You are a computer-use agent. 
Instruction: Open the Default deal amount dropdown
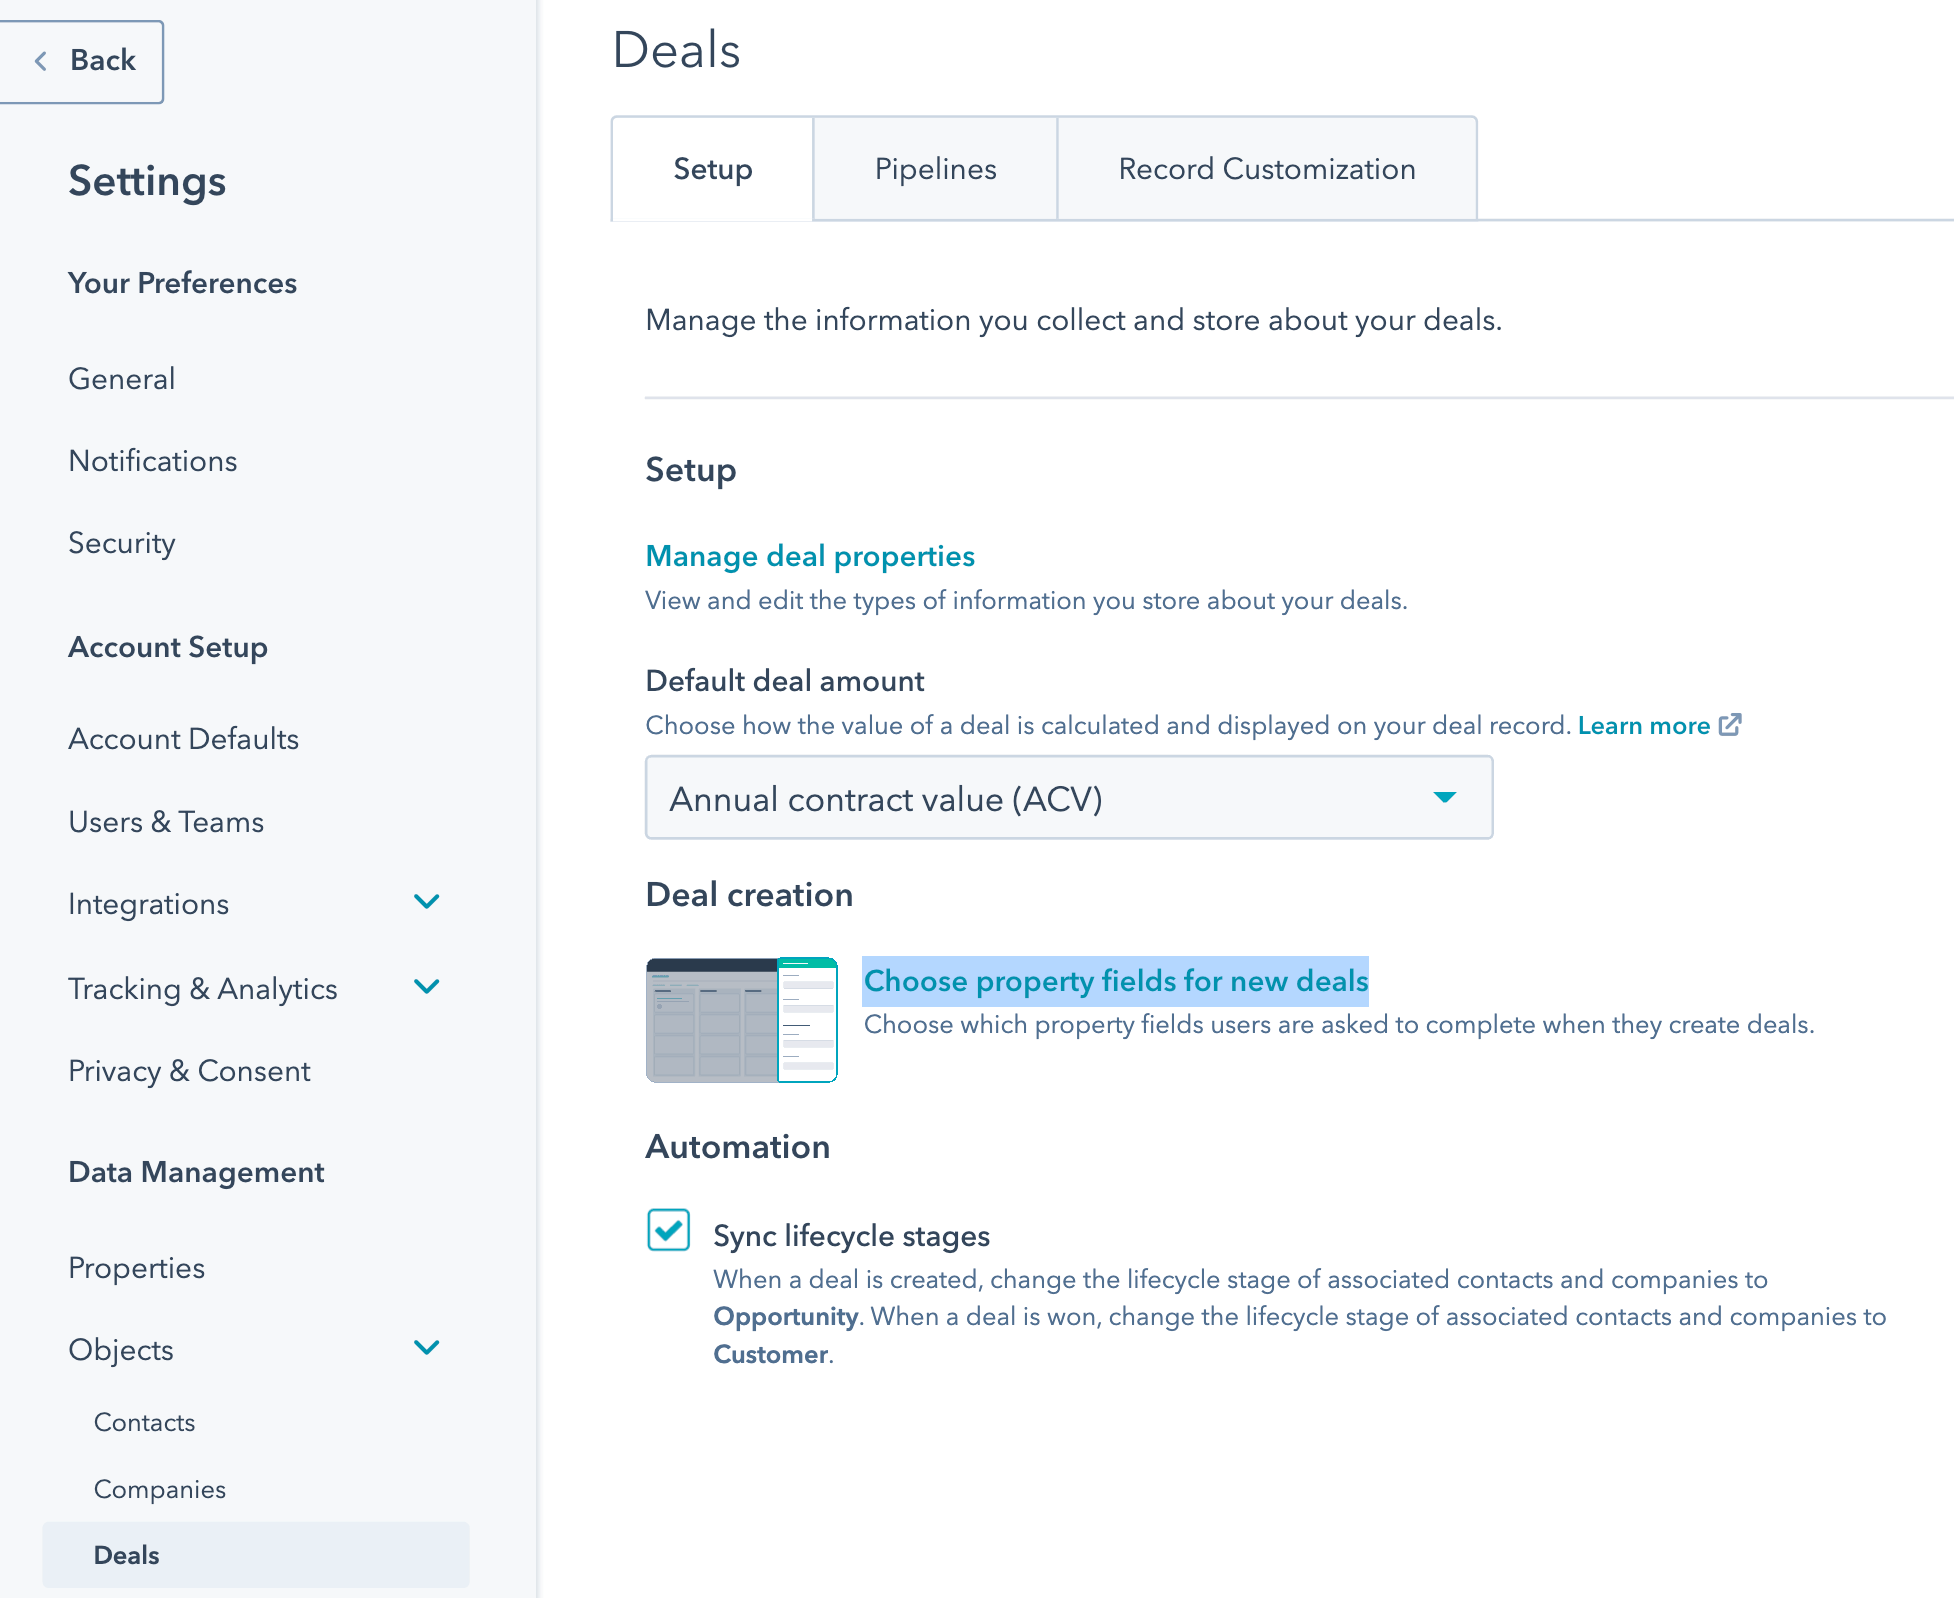click(x=1068, y=798)
